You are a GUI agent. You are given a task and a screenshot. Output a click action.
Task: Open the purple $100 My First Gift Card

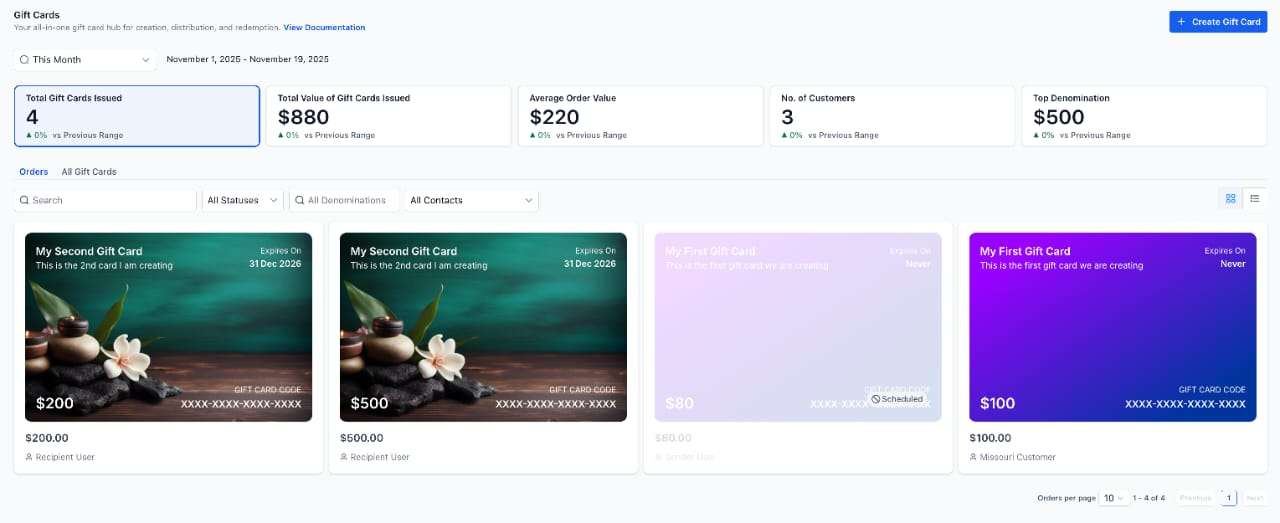(x=1113, y=327)
